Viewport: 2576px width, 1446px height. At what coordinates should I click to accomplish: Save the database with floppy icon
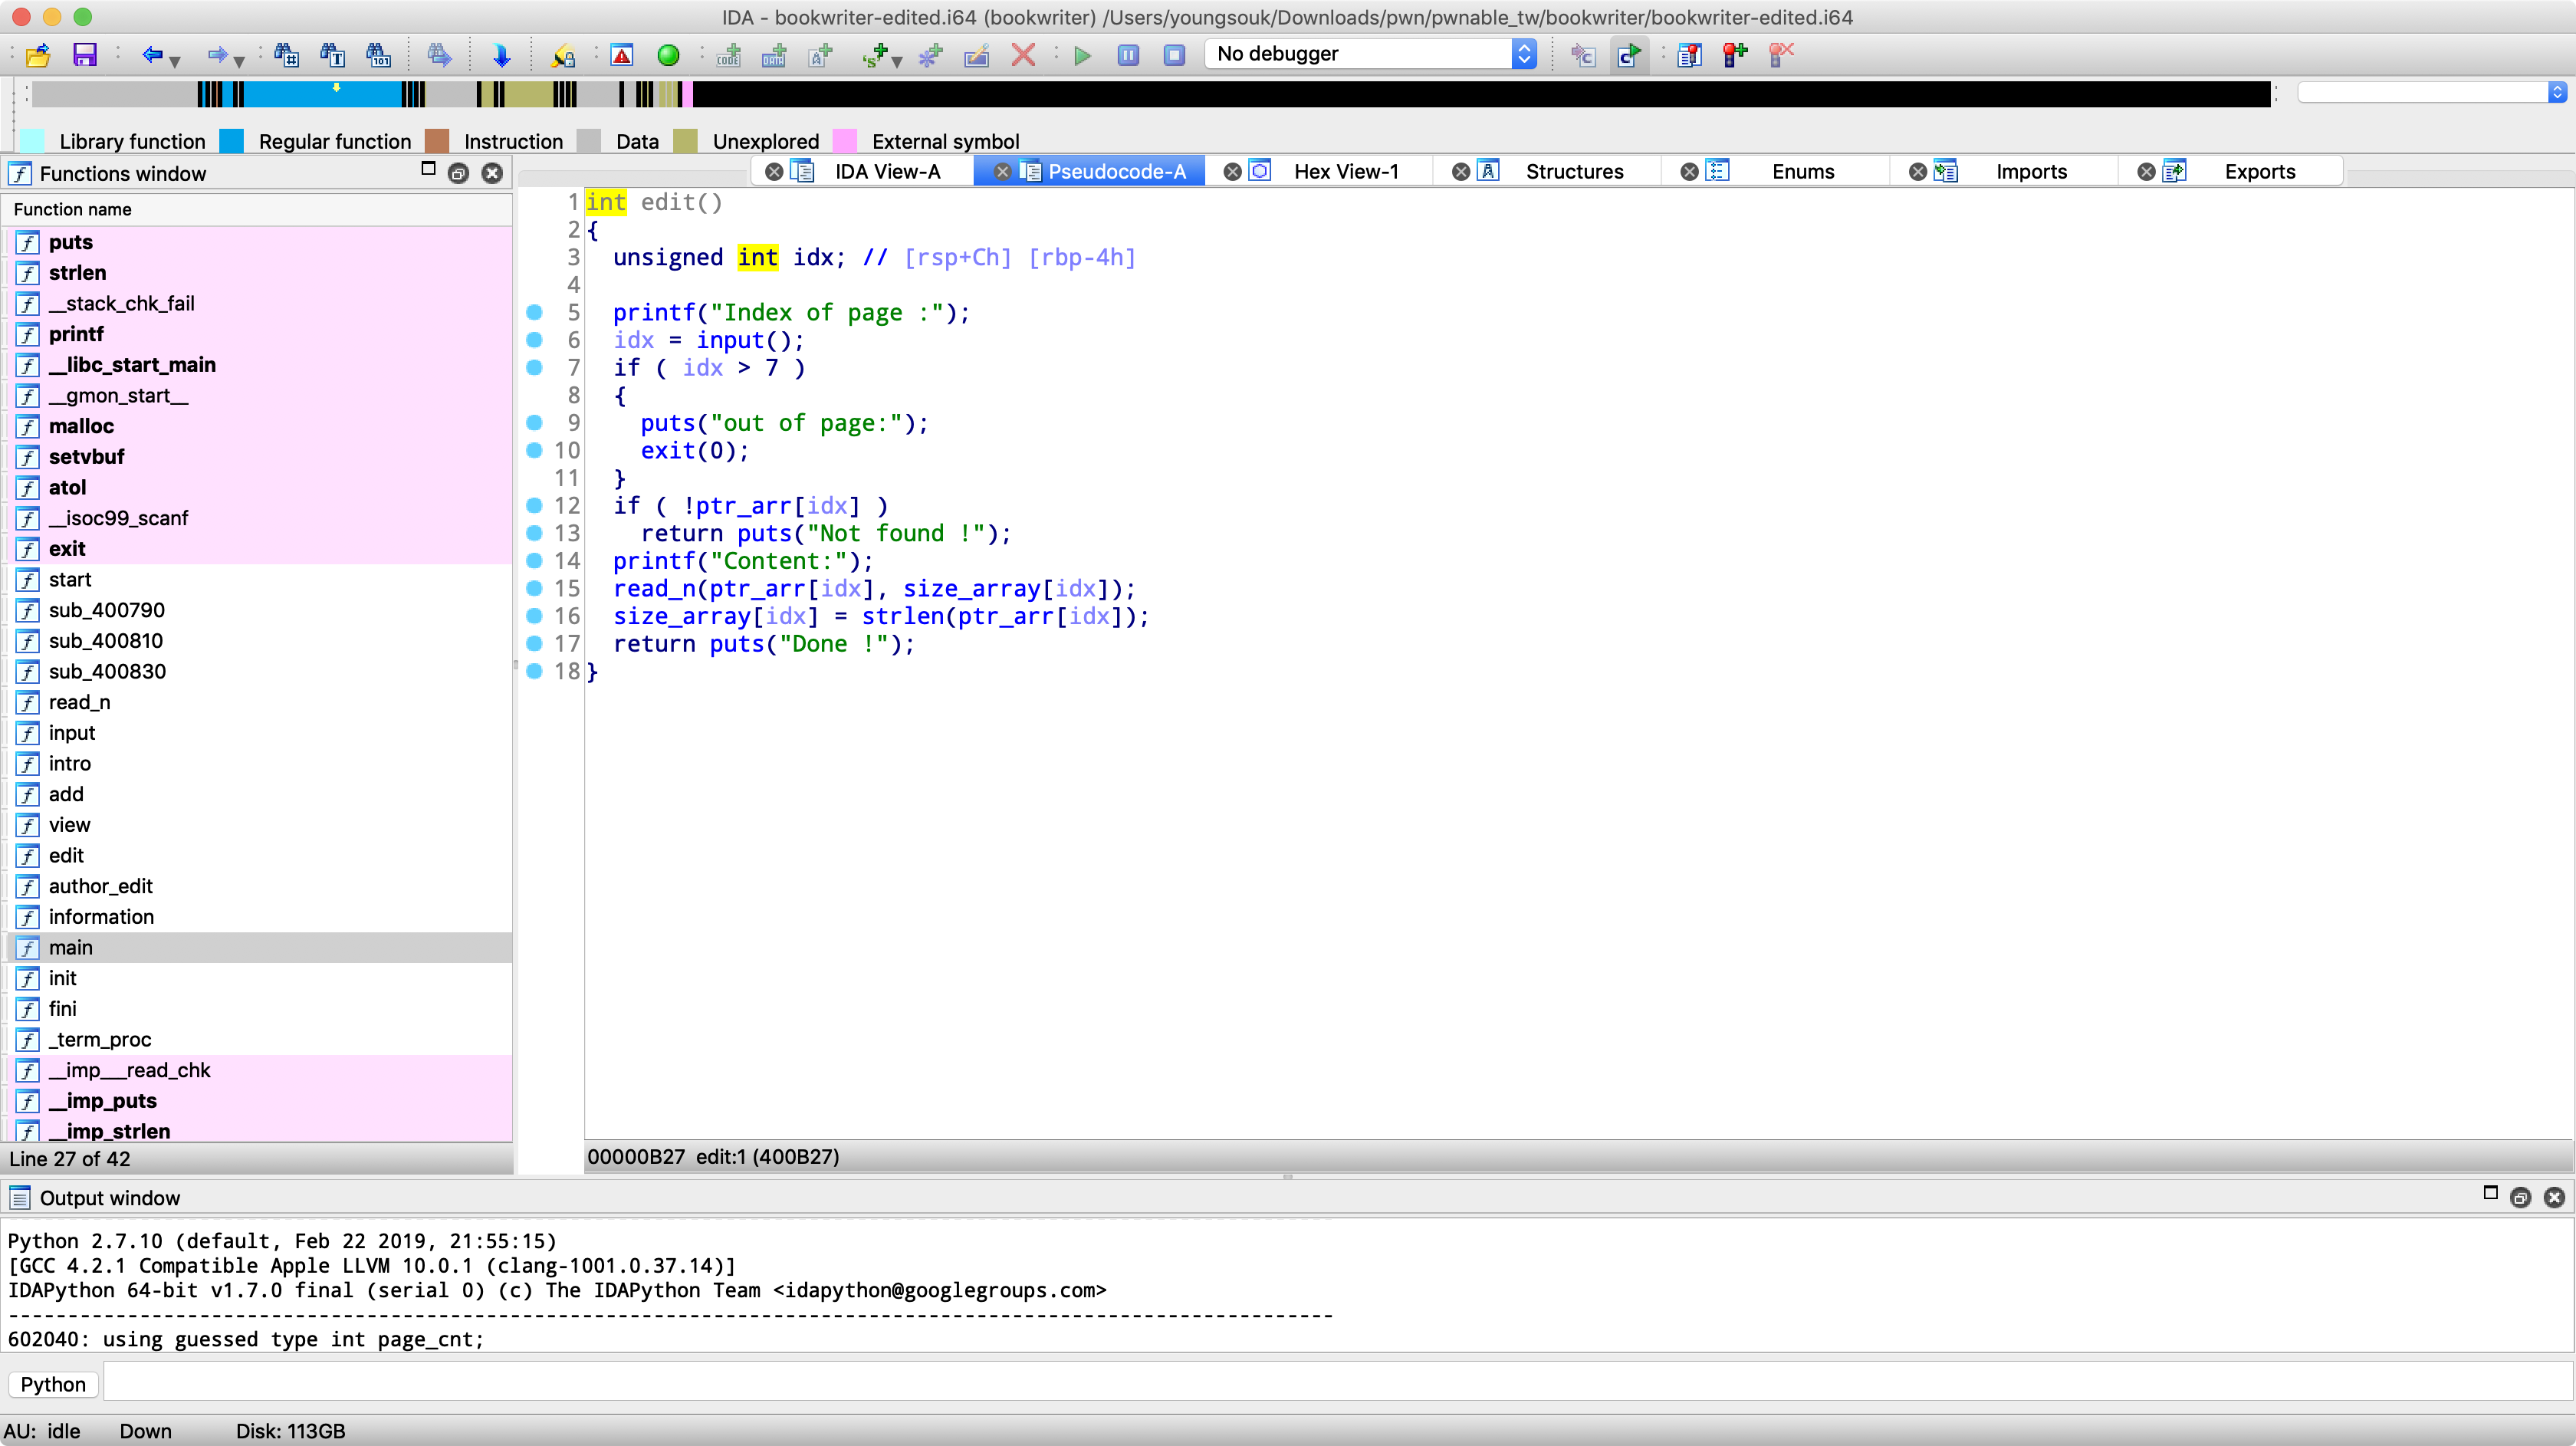pos(85,55)
